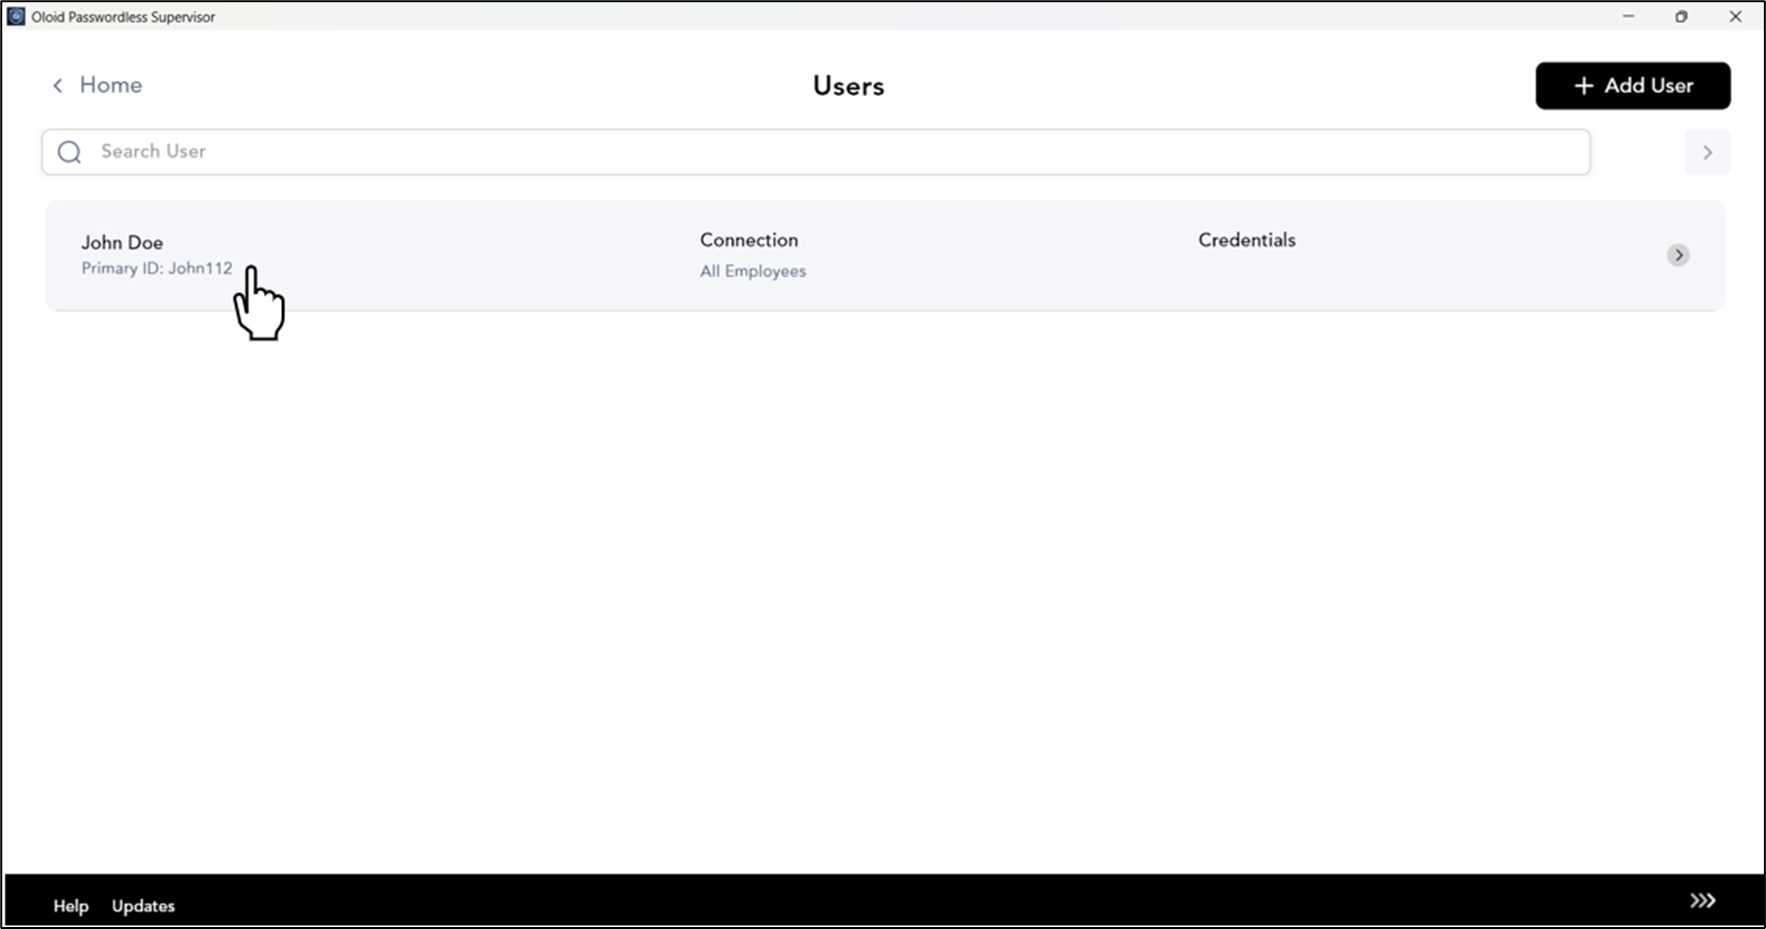
Task: Open Help in the bottom bar
Action: pyautogui.click(x=71, y=906)
